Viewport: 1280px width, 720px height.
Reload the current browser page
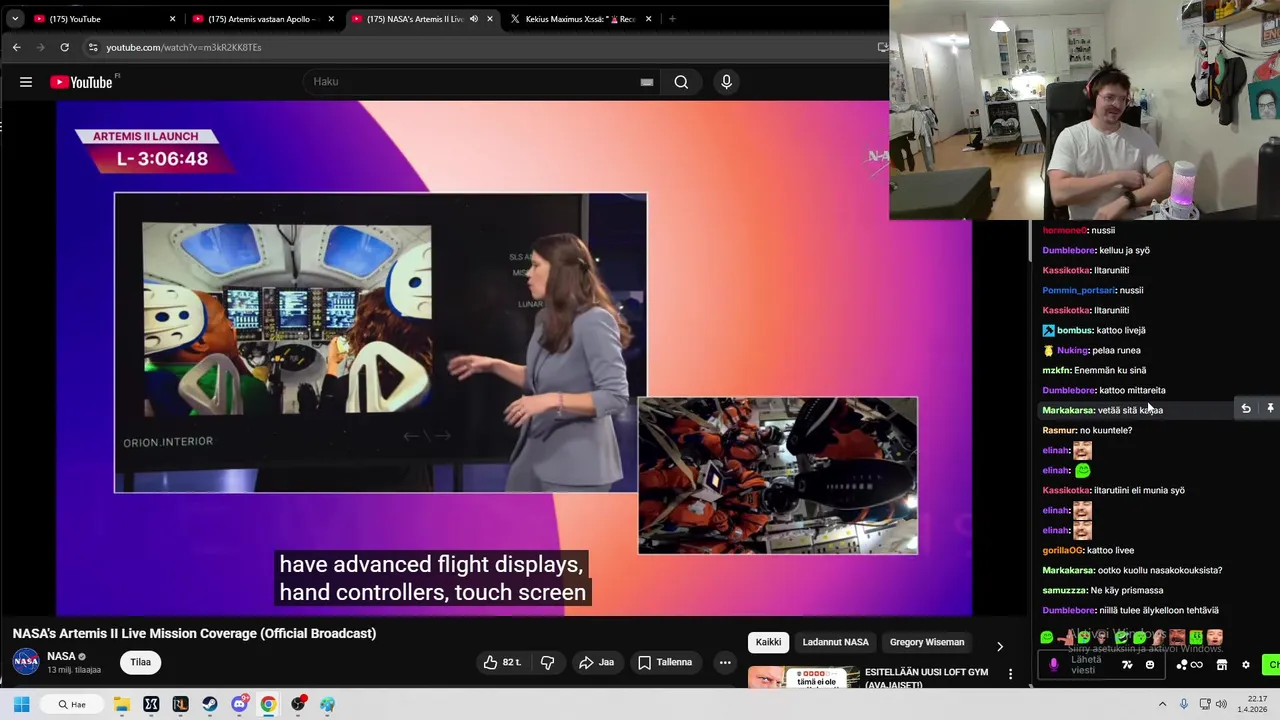64,47
